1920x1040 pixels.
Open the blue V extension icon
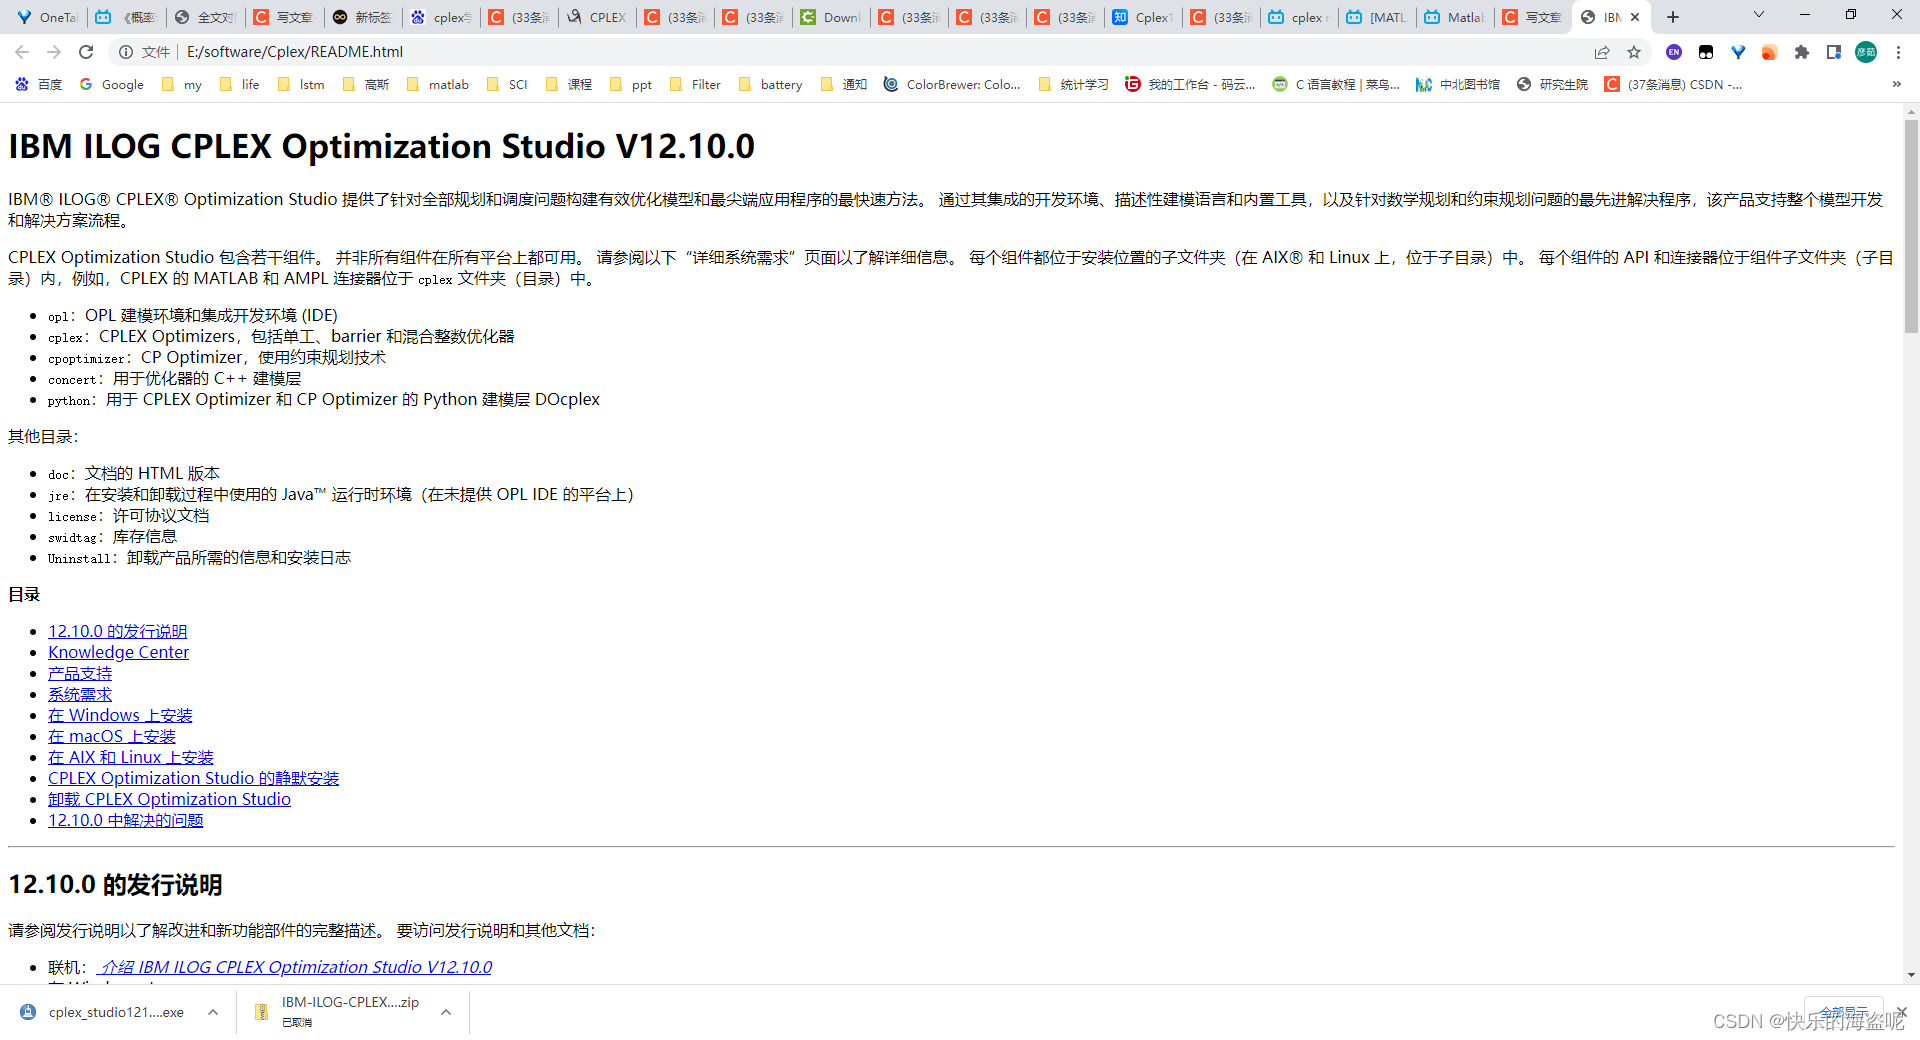pos(1738,52)
